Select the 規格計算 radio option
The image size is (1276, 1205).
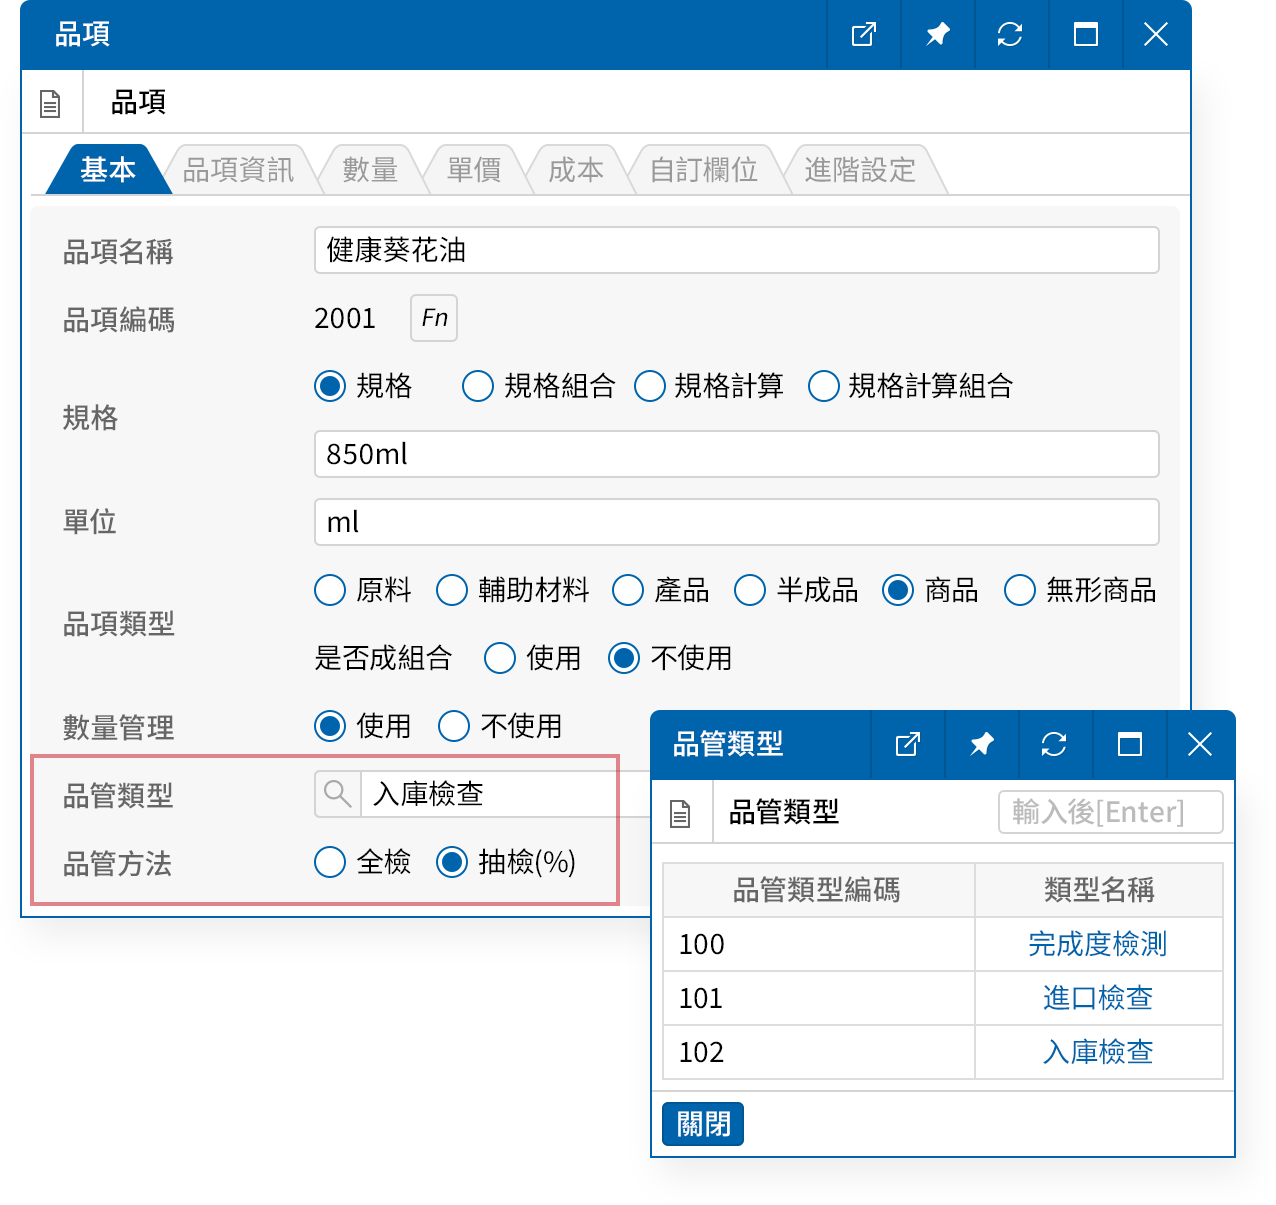click(x=650, y=386)
